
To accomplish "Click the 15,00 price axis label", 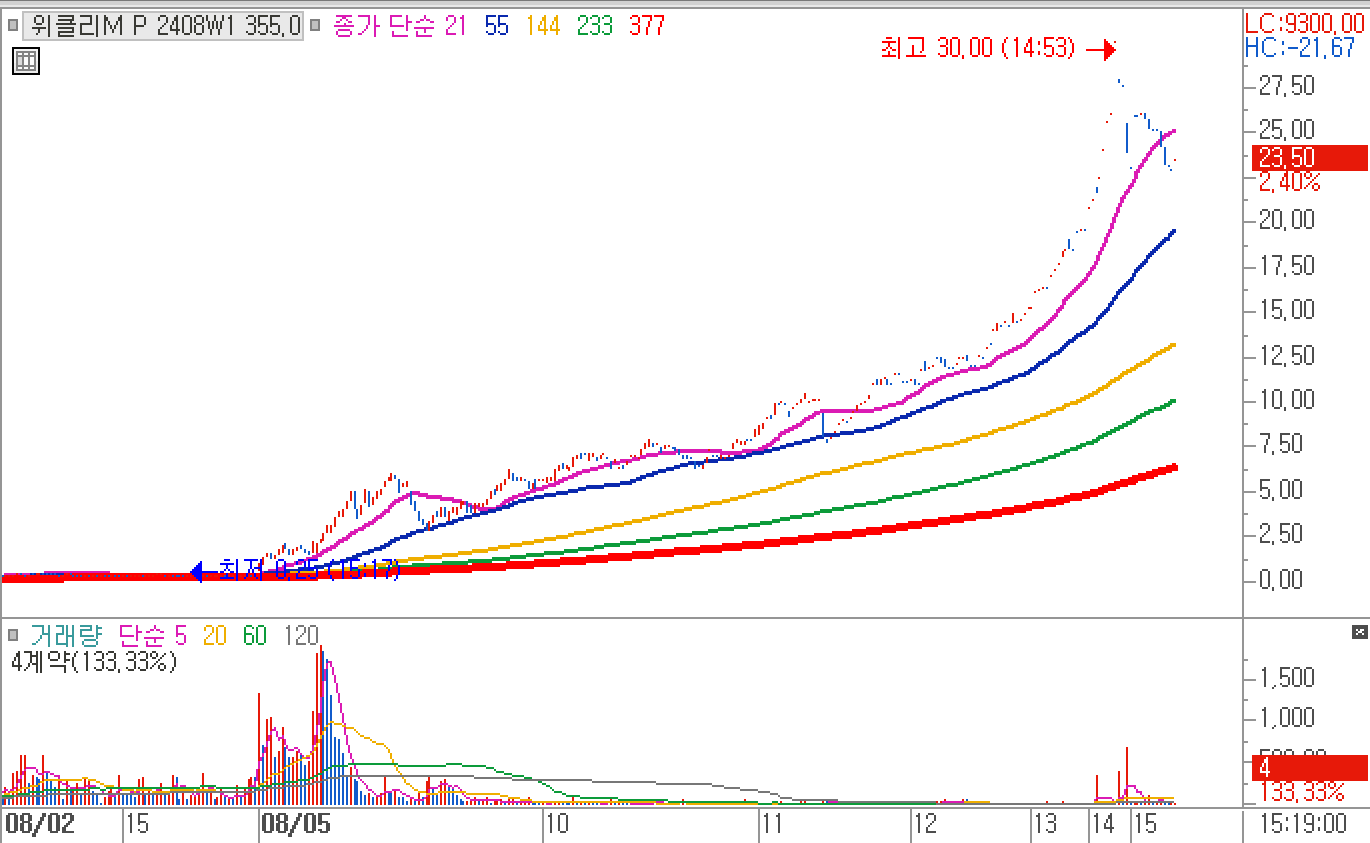I will 1287,310.
